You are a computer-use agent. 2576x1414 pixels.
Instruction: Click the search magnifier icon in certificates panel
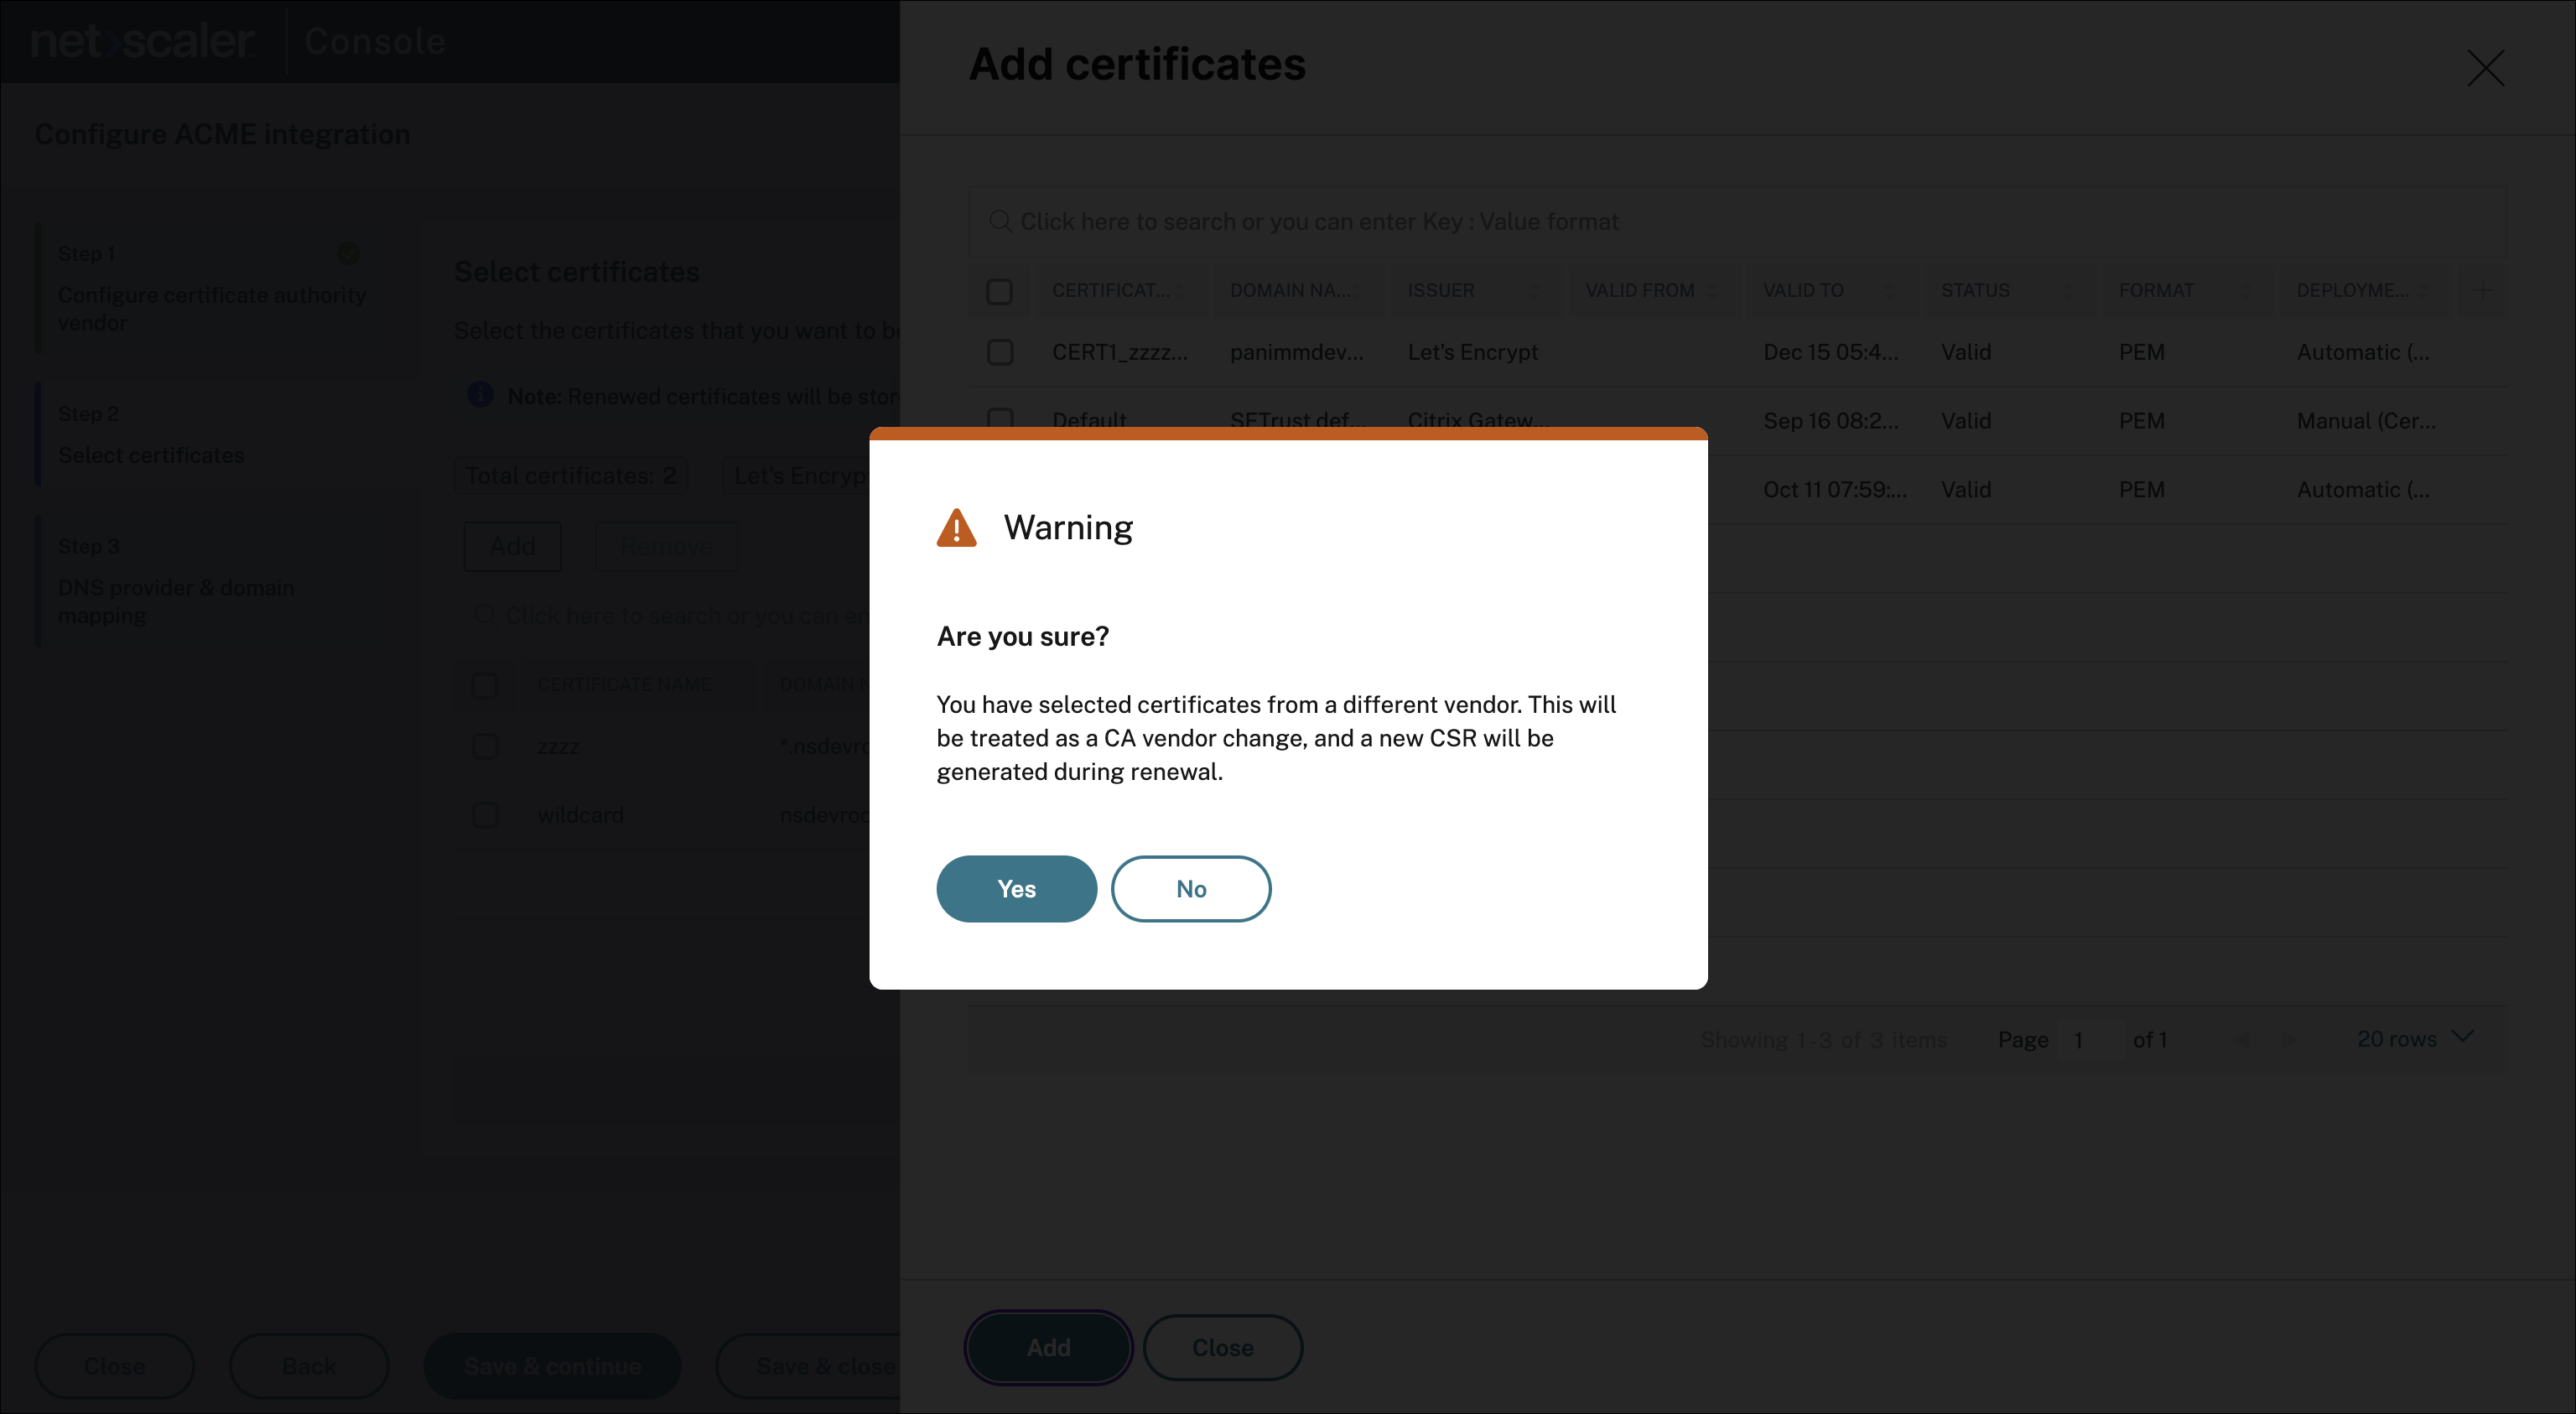999,221
